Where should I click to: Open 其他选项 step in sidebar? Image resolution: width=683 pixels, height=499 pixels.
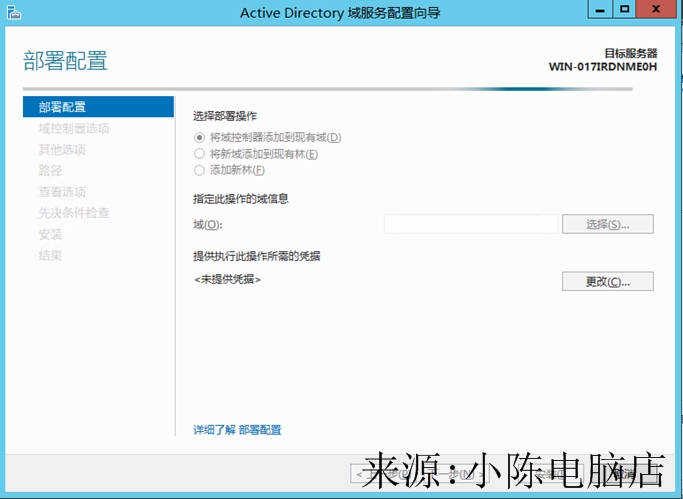[x=62, y=149]
